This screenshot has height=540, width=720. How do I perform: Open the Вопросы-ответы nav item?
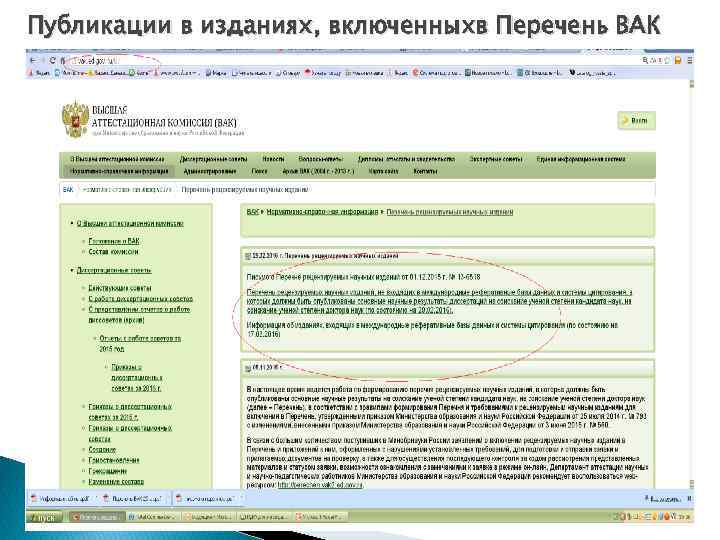(321, 159)
